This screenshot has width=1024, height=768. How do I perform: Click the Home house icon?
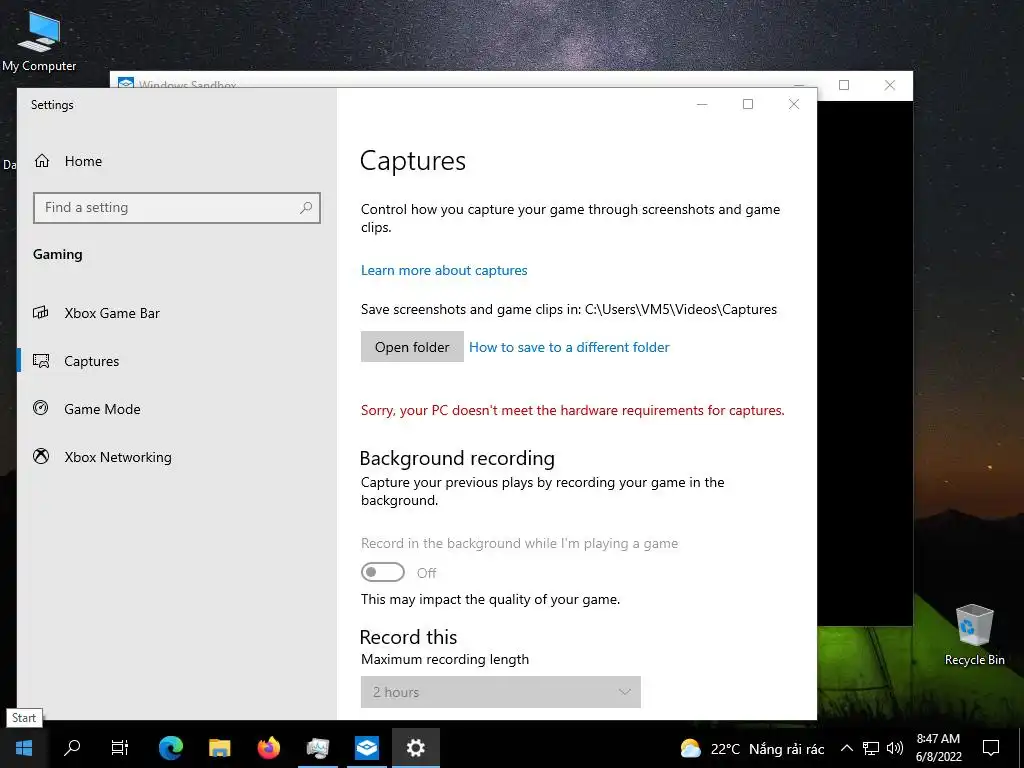click(x=42, y=161)
